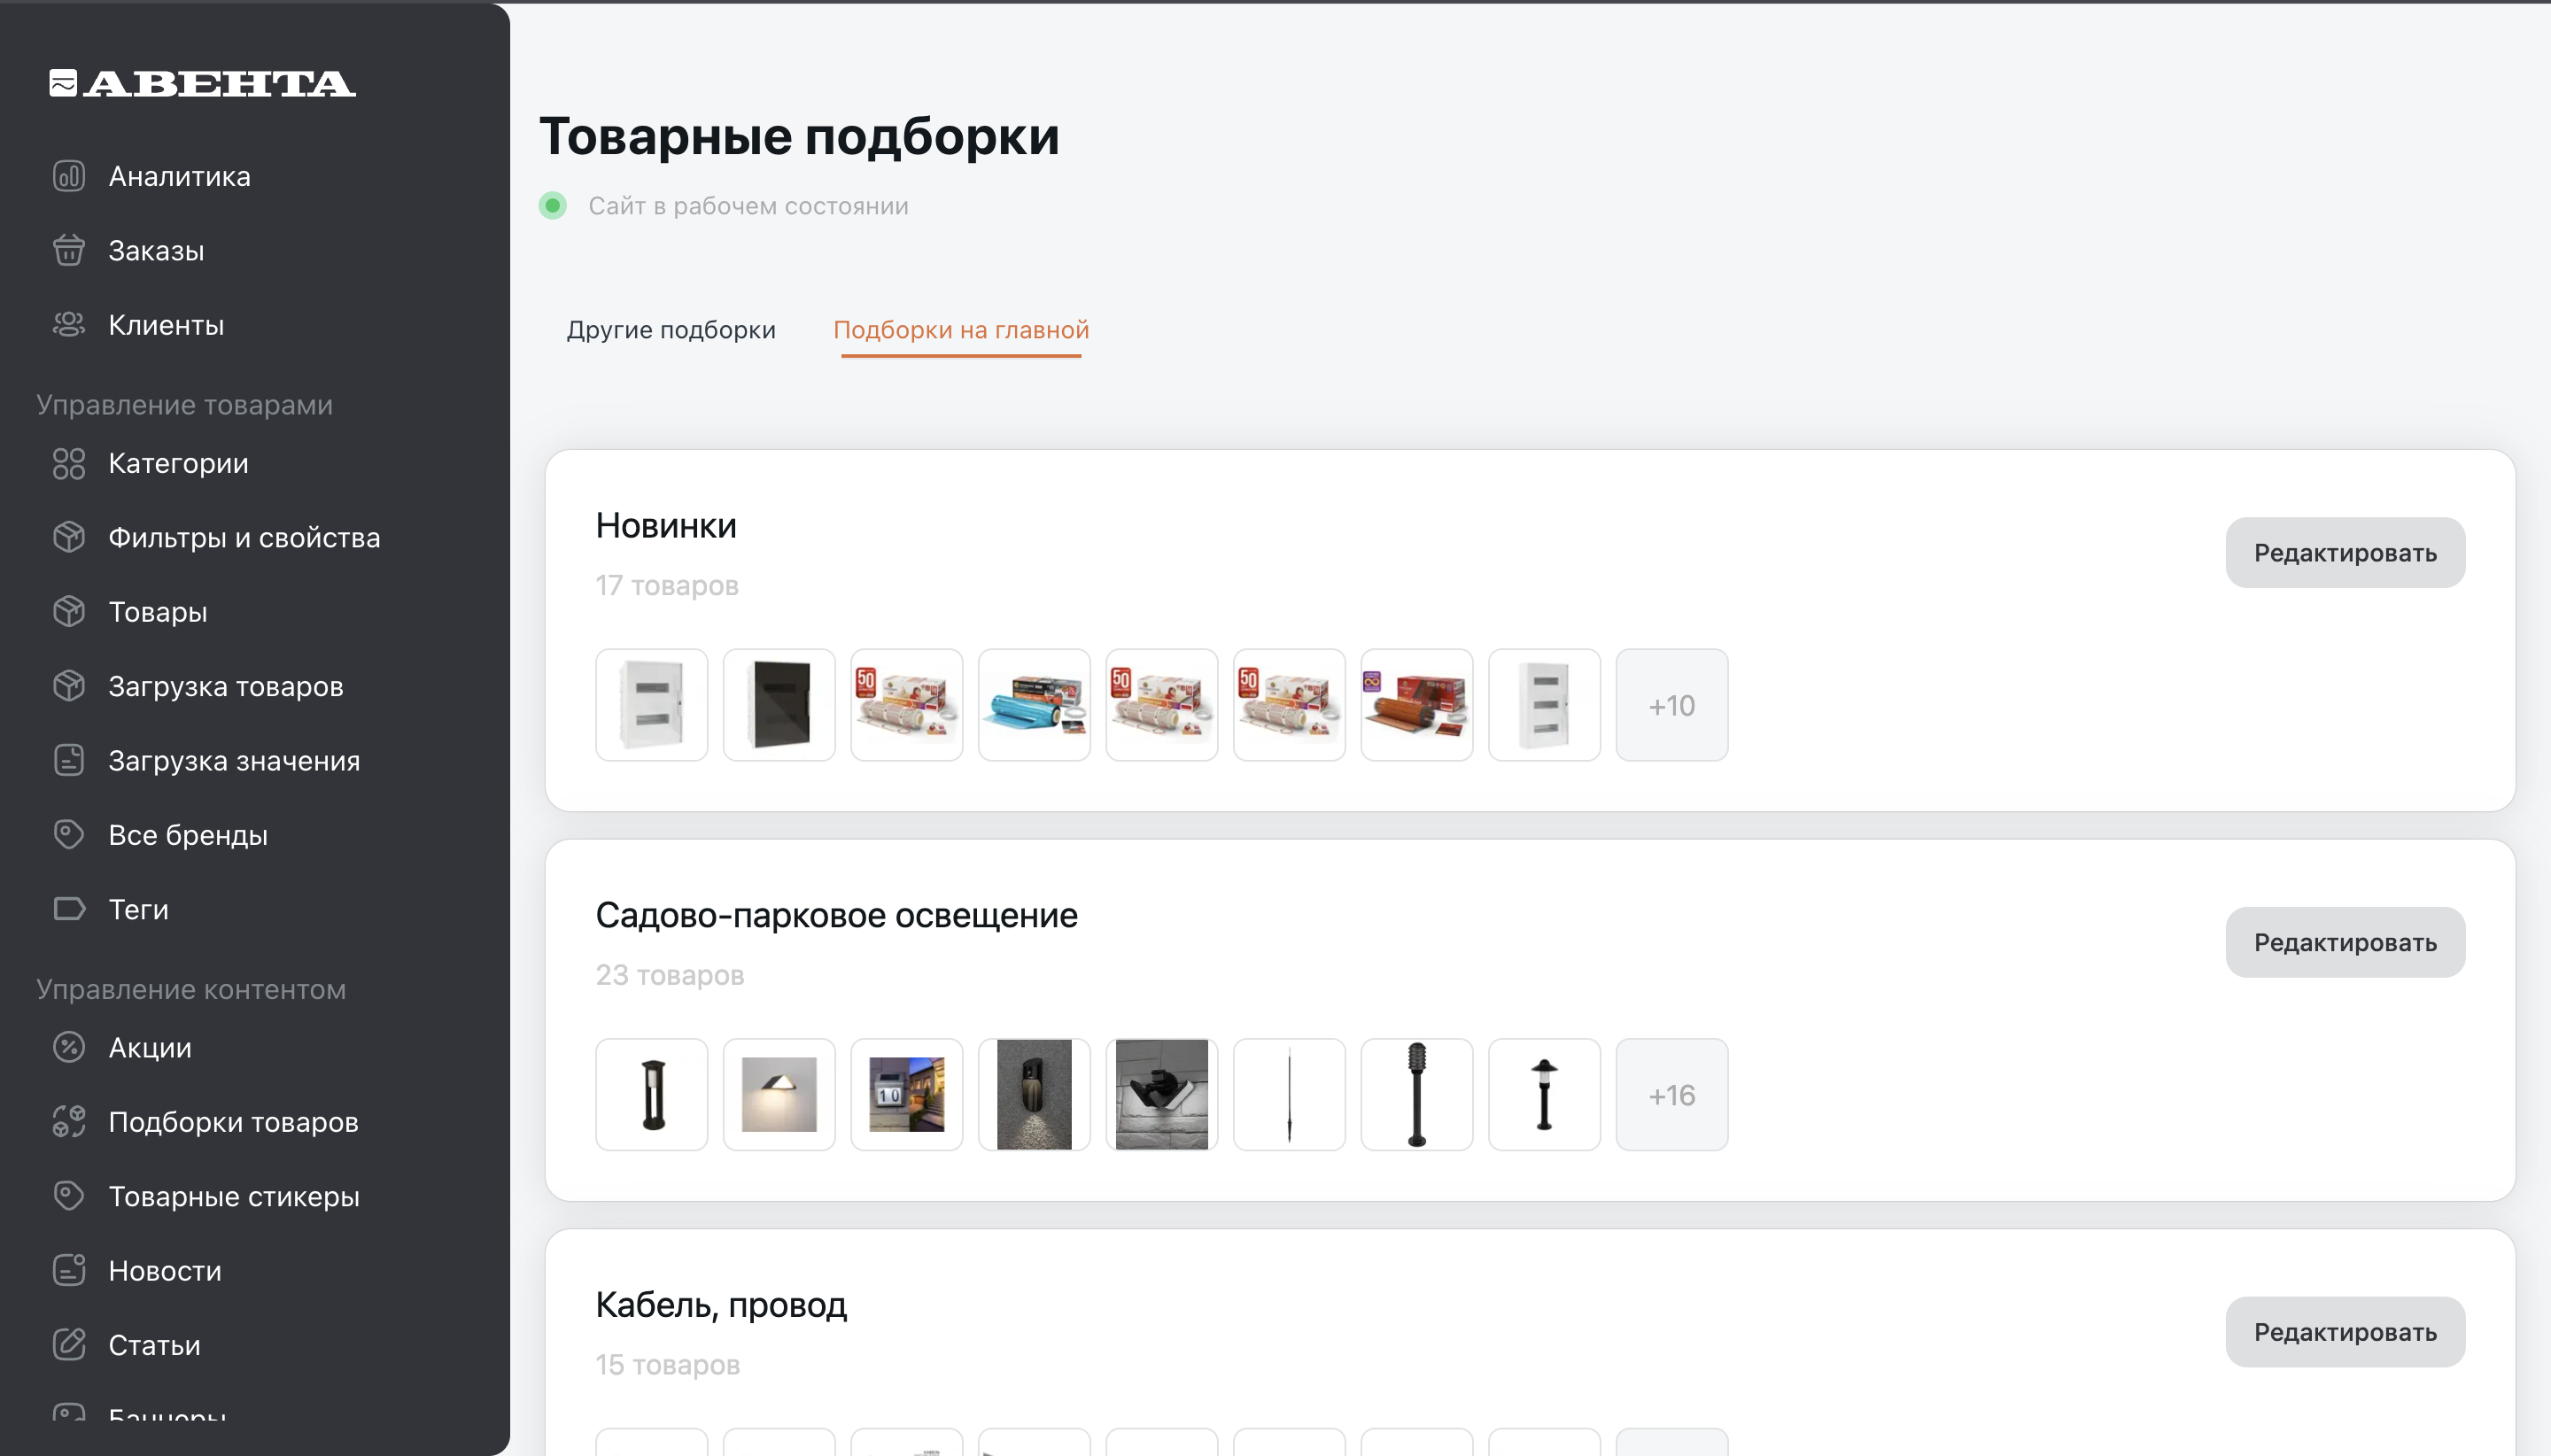Open Загрузка товаров link
The width and height of the screenshot is (2551, 1456).
(x=226, y=686)
